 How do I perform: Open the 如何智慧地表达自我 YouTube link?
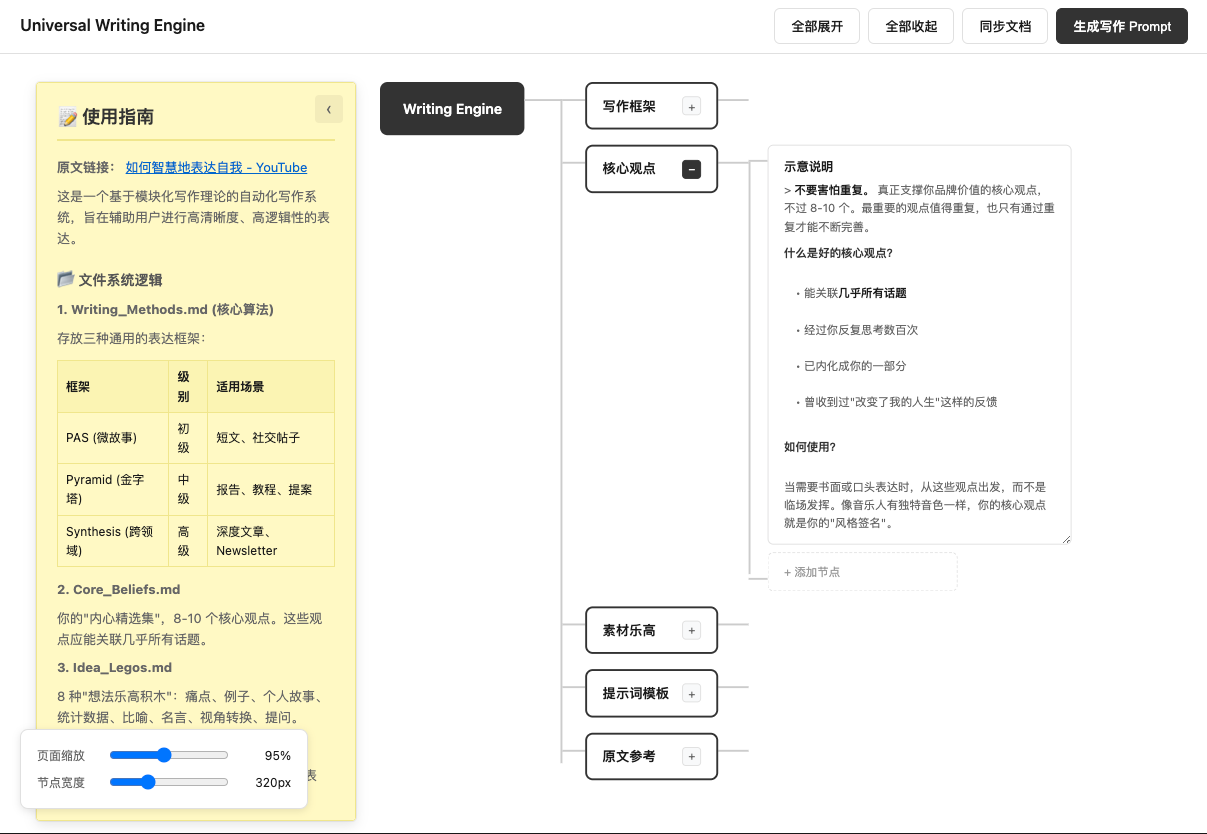pyautogui.click(x=216, y=168)
